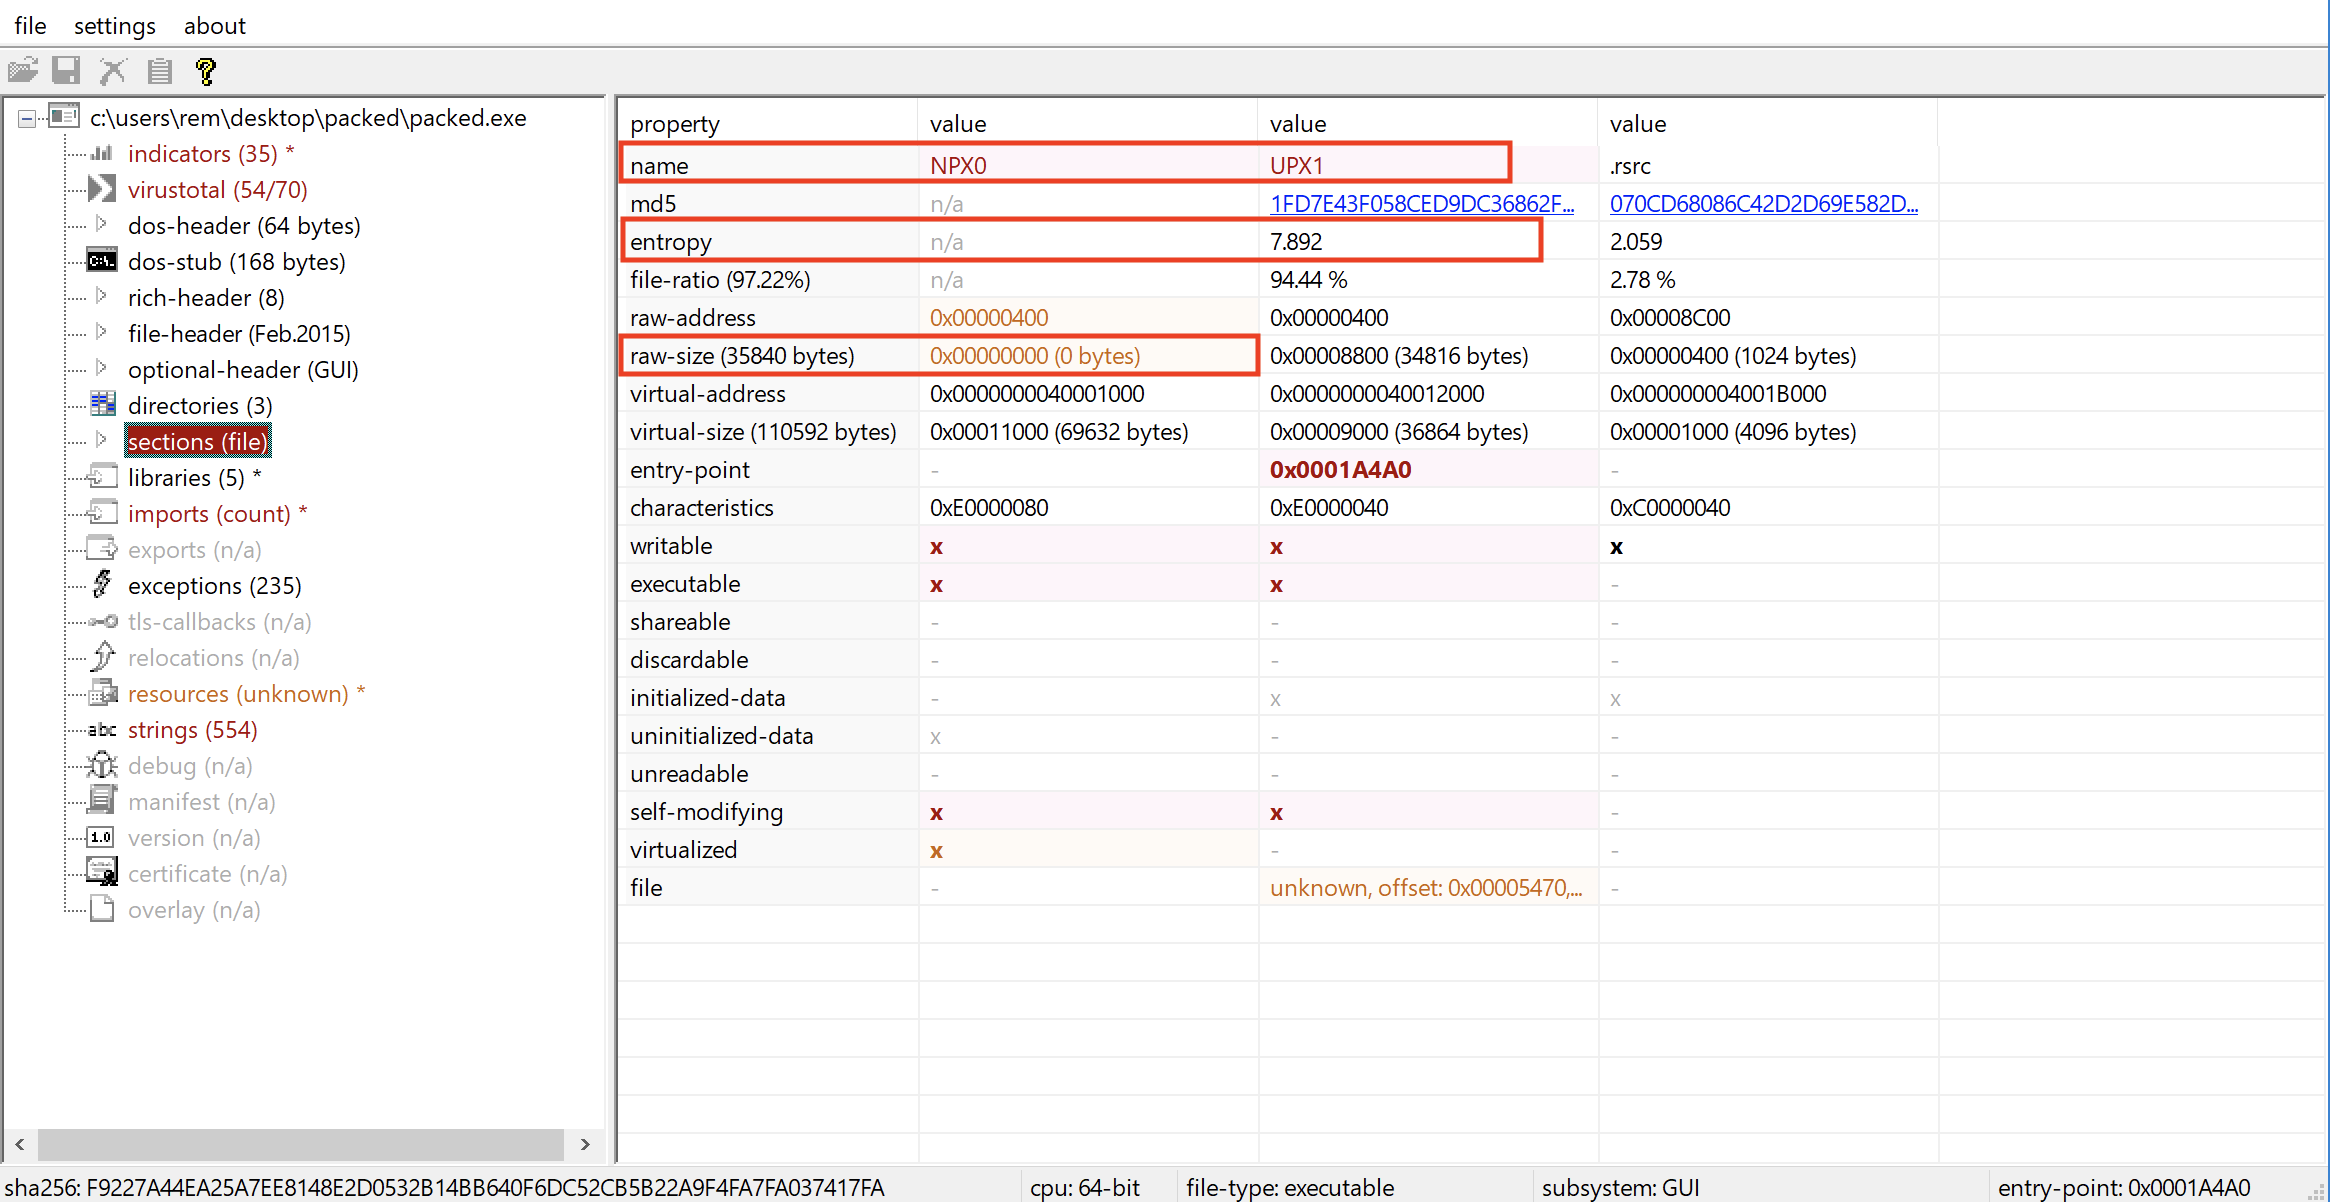The height and width of the screenshot is (1202, 2330).
Task: Click the entry-point value 0x0001A4A0 cell
Action: click(1428, 470)
